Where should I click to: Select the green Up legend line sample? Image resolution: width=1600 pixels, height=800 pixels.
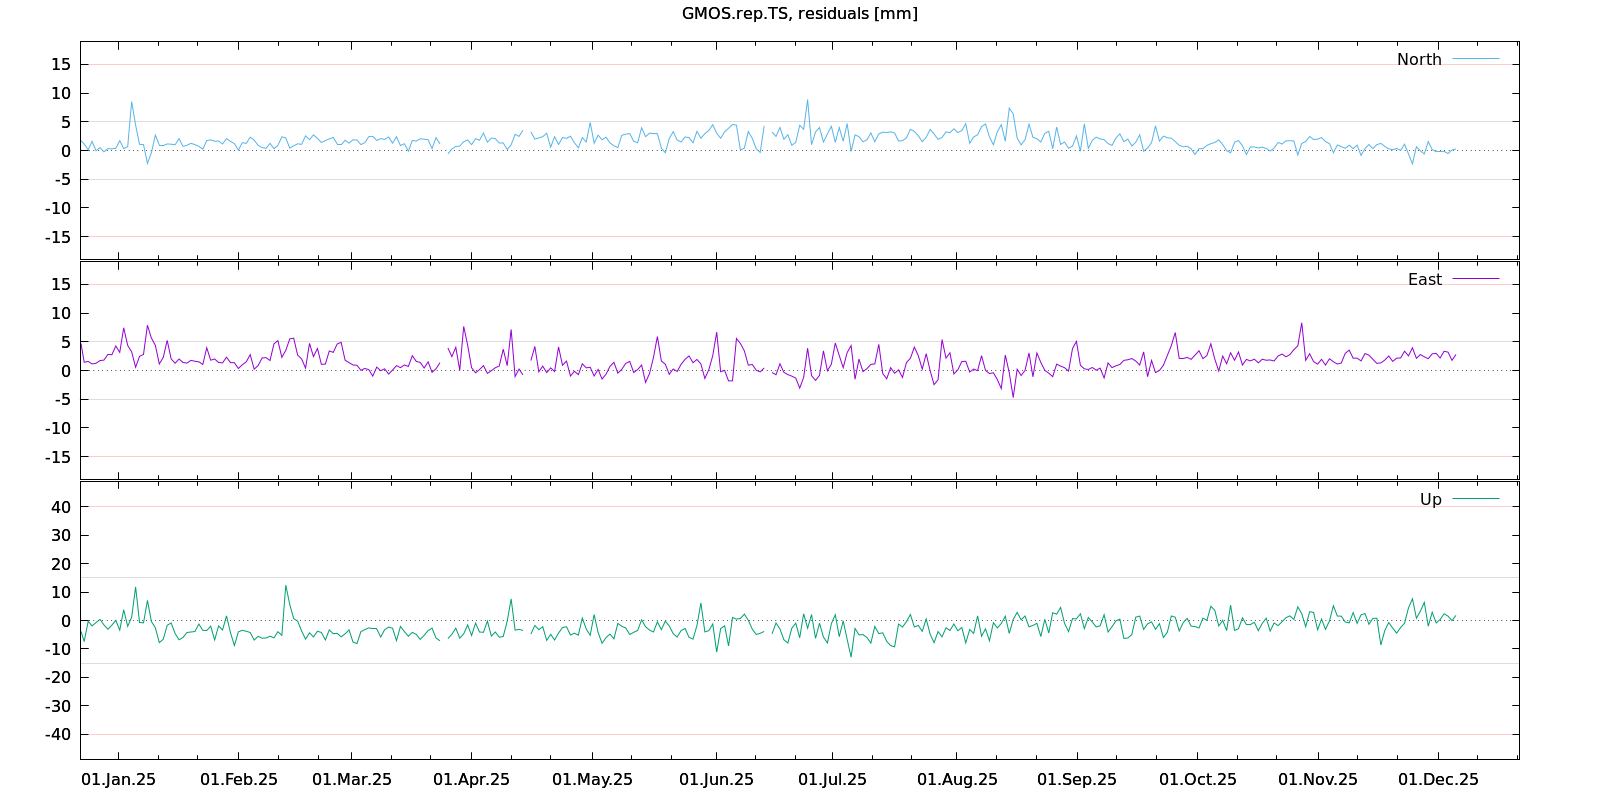point(1475,499)
